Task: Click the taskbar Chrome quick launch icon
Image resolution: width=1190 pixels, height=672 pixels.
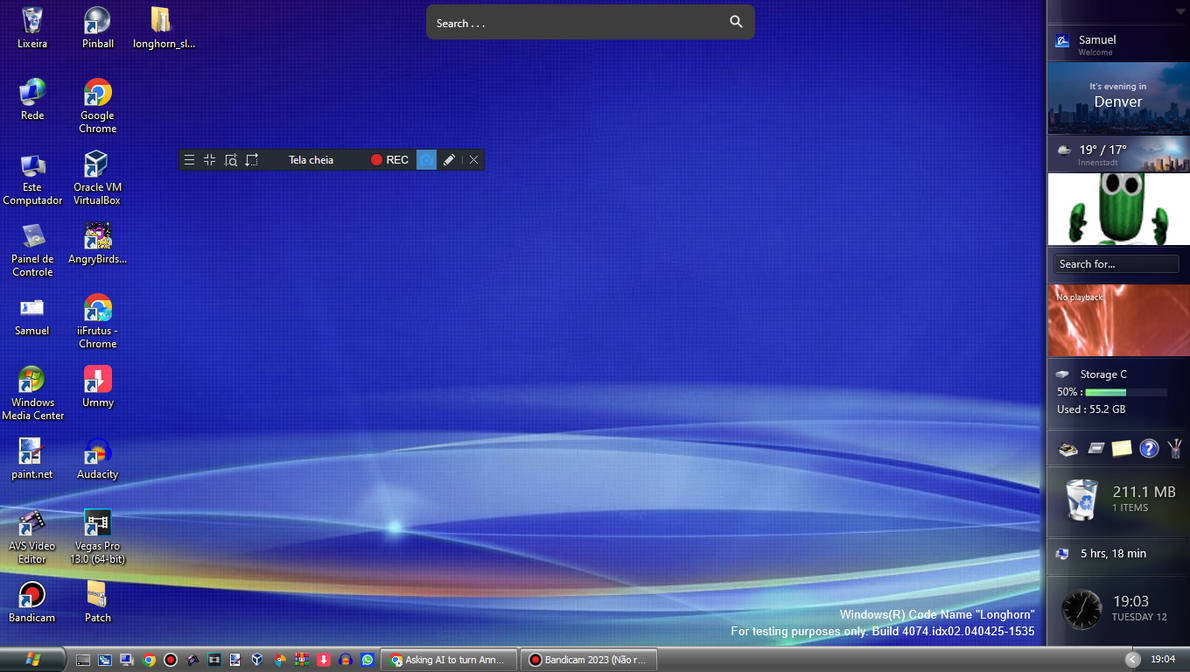Action: (149, 660)
